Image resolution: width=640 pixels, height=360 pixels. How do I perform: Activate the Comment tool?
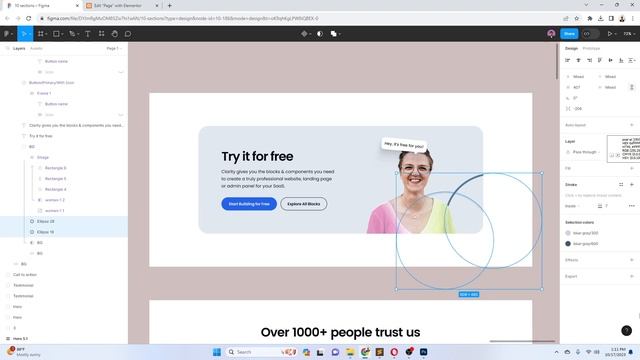pos(128,34)
